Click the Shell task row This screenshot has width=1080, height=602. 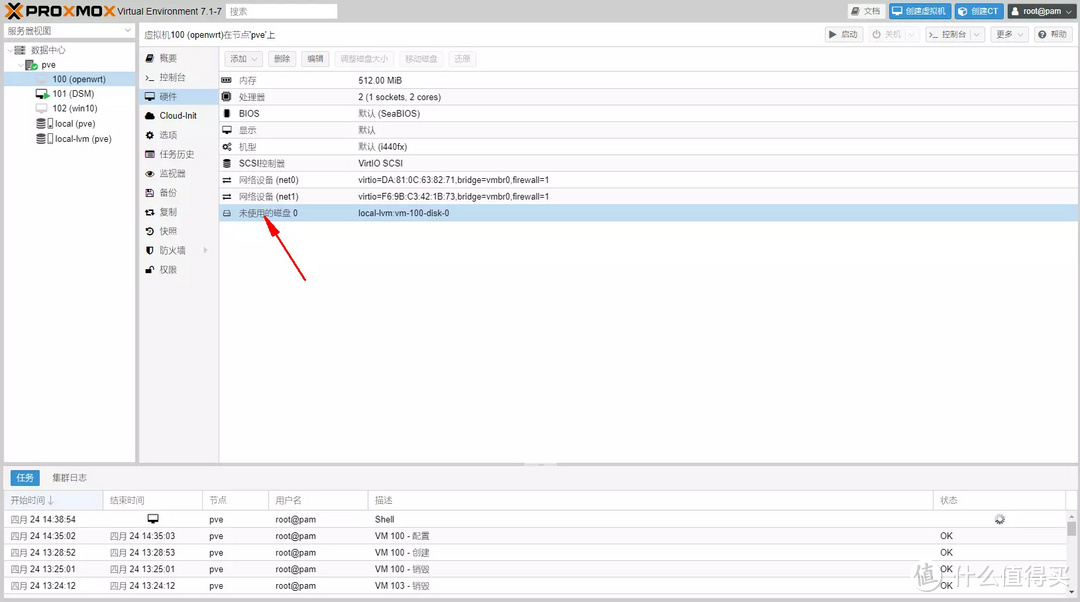(x=537, y=519)
